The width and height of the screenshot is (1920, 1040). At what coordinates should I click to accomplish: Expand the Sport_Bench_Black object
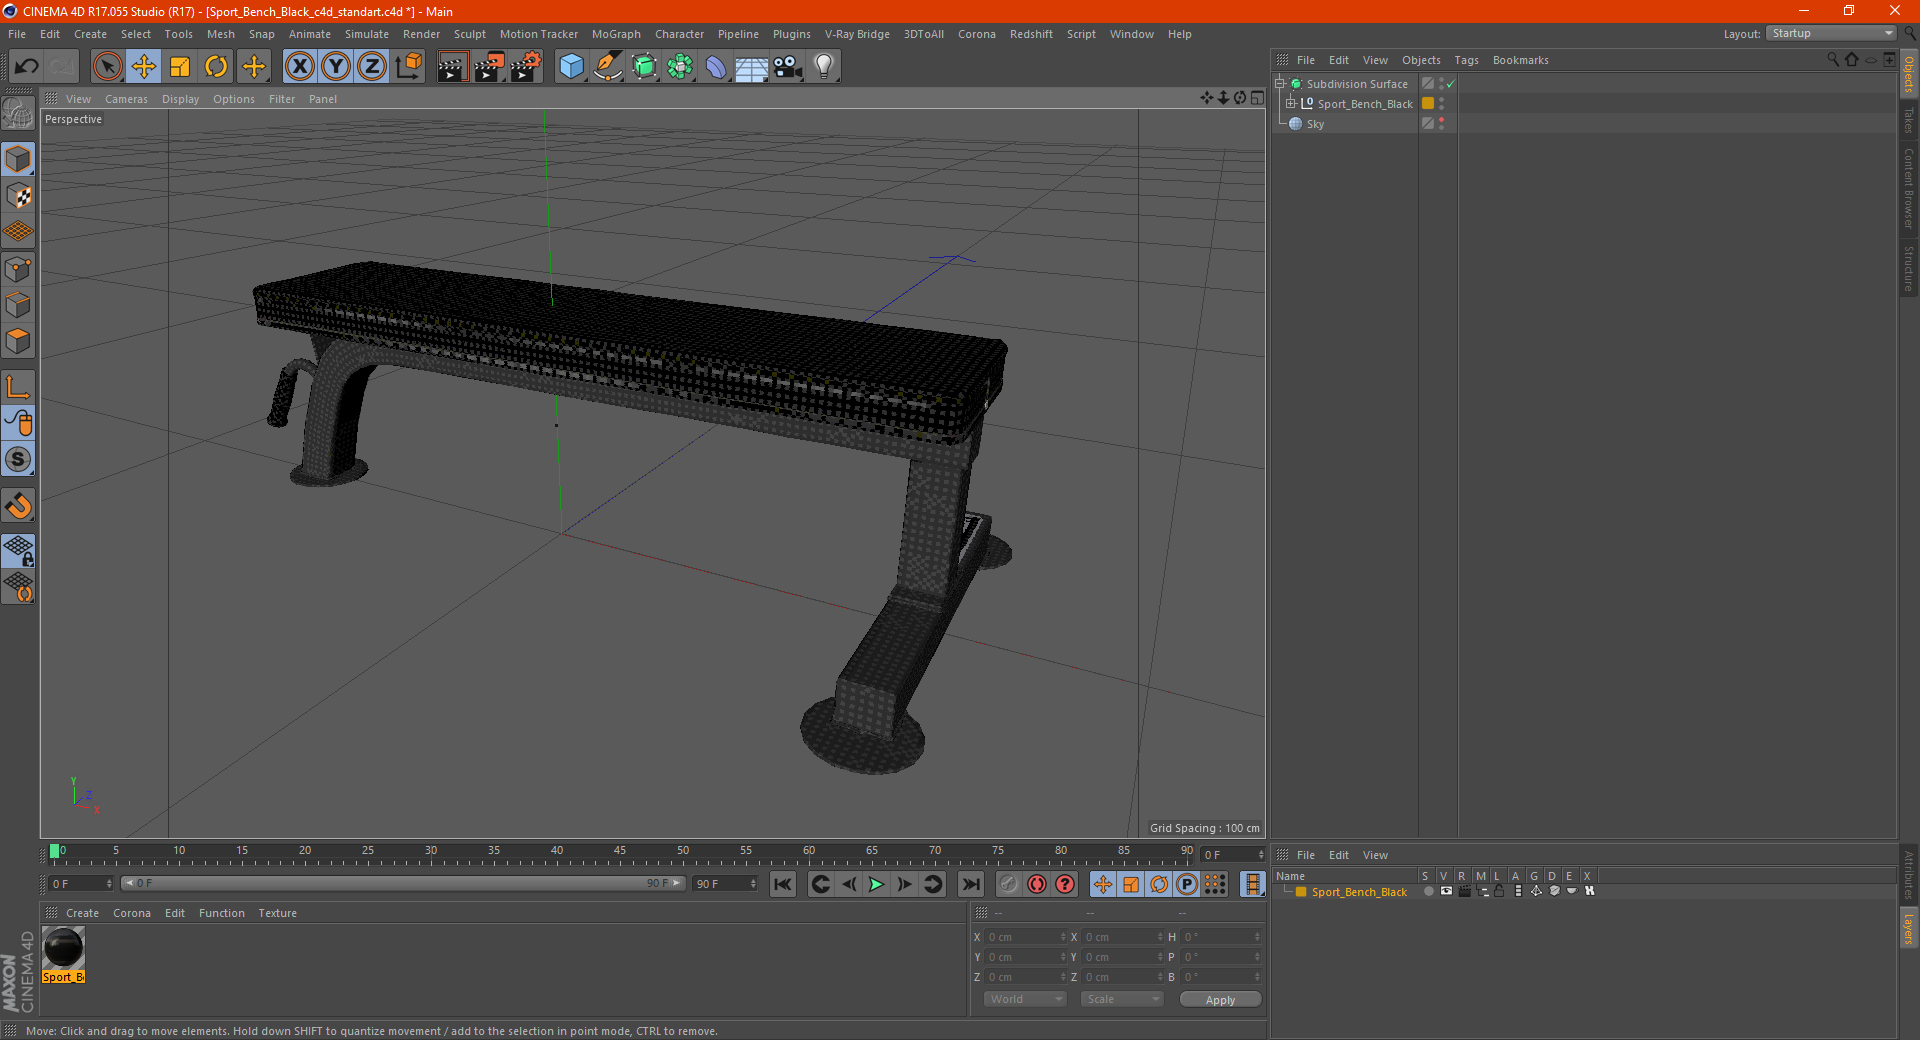pyautogui.click(x=1290, y=103)
